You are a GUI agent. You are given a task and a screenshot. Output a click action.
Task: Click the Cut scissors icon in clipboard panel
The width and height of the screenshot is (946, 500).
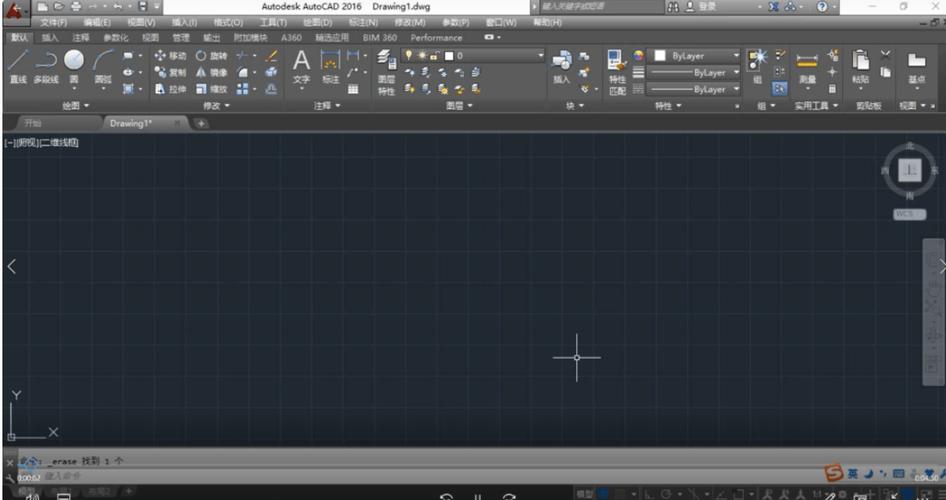point(885,55)
